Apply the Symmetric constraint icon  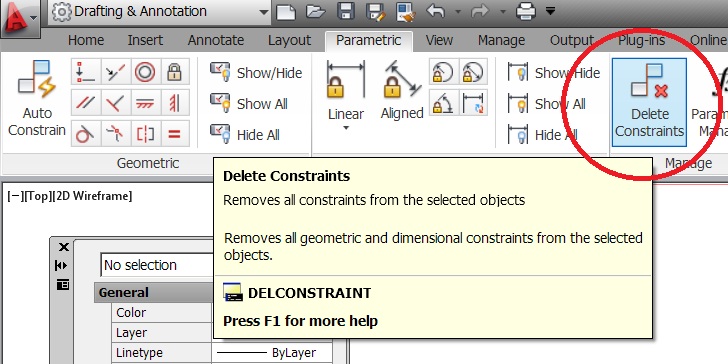pos(145,134)
